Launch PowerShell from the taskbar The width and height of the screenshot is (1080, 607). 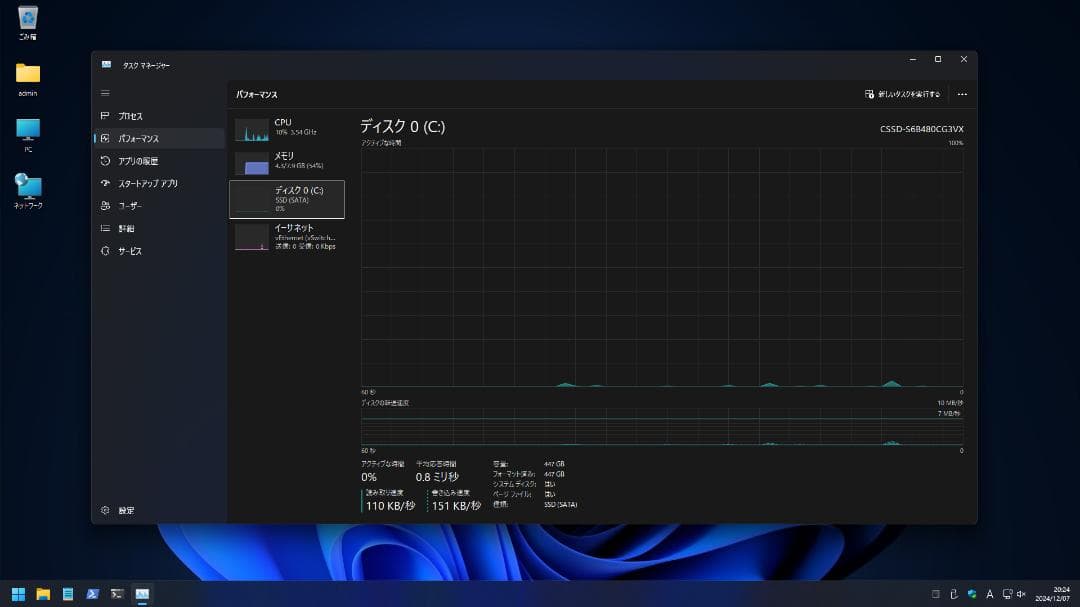(x=92, y=594)
